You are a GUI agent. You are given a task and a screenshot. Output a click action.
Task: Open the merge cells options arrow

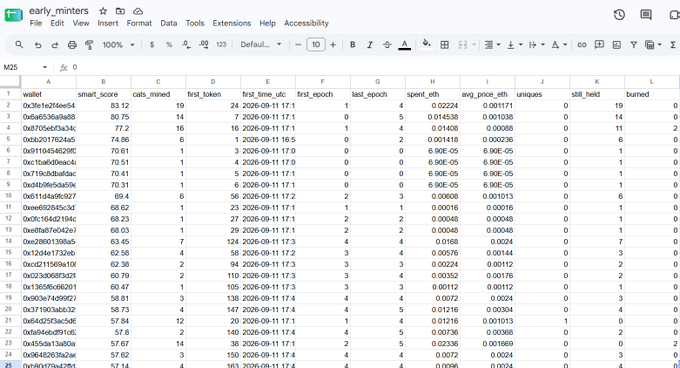tap(474, 45)
